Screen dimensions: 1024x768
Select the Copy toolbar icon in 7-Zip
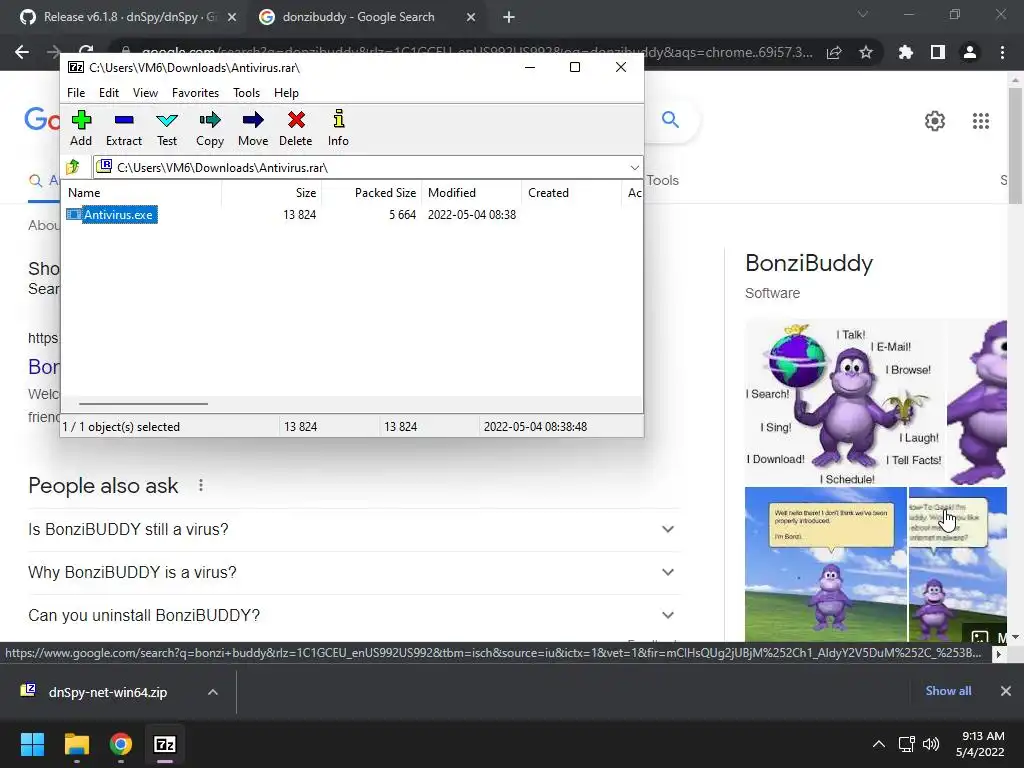210,129
